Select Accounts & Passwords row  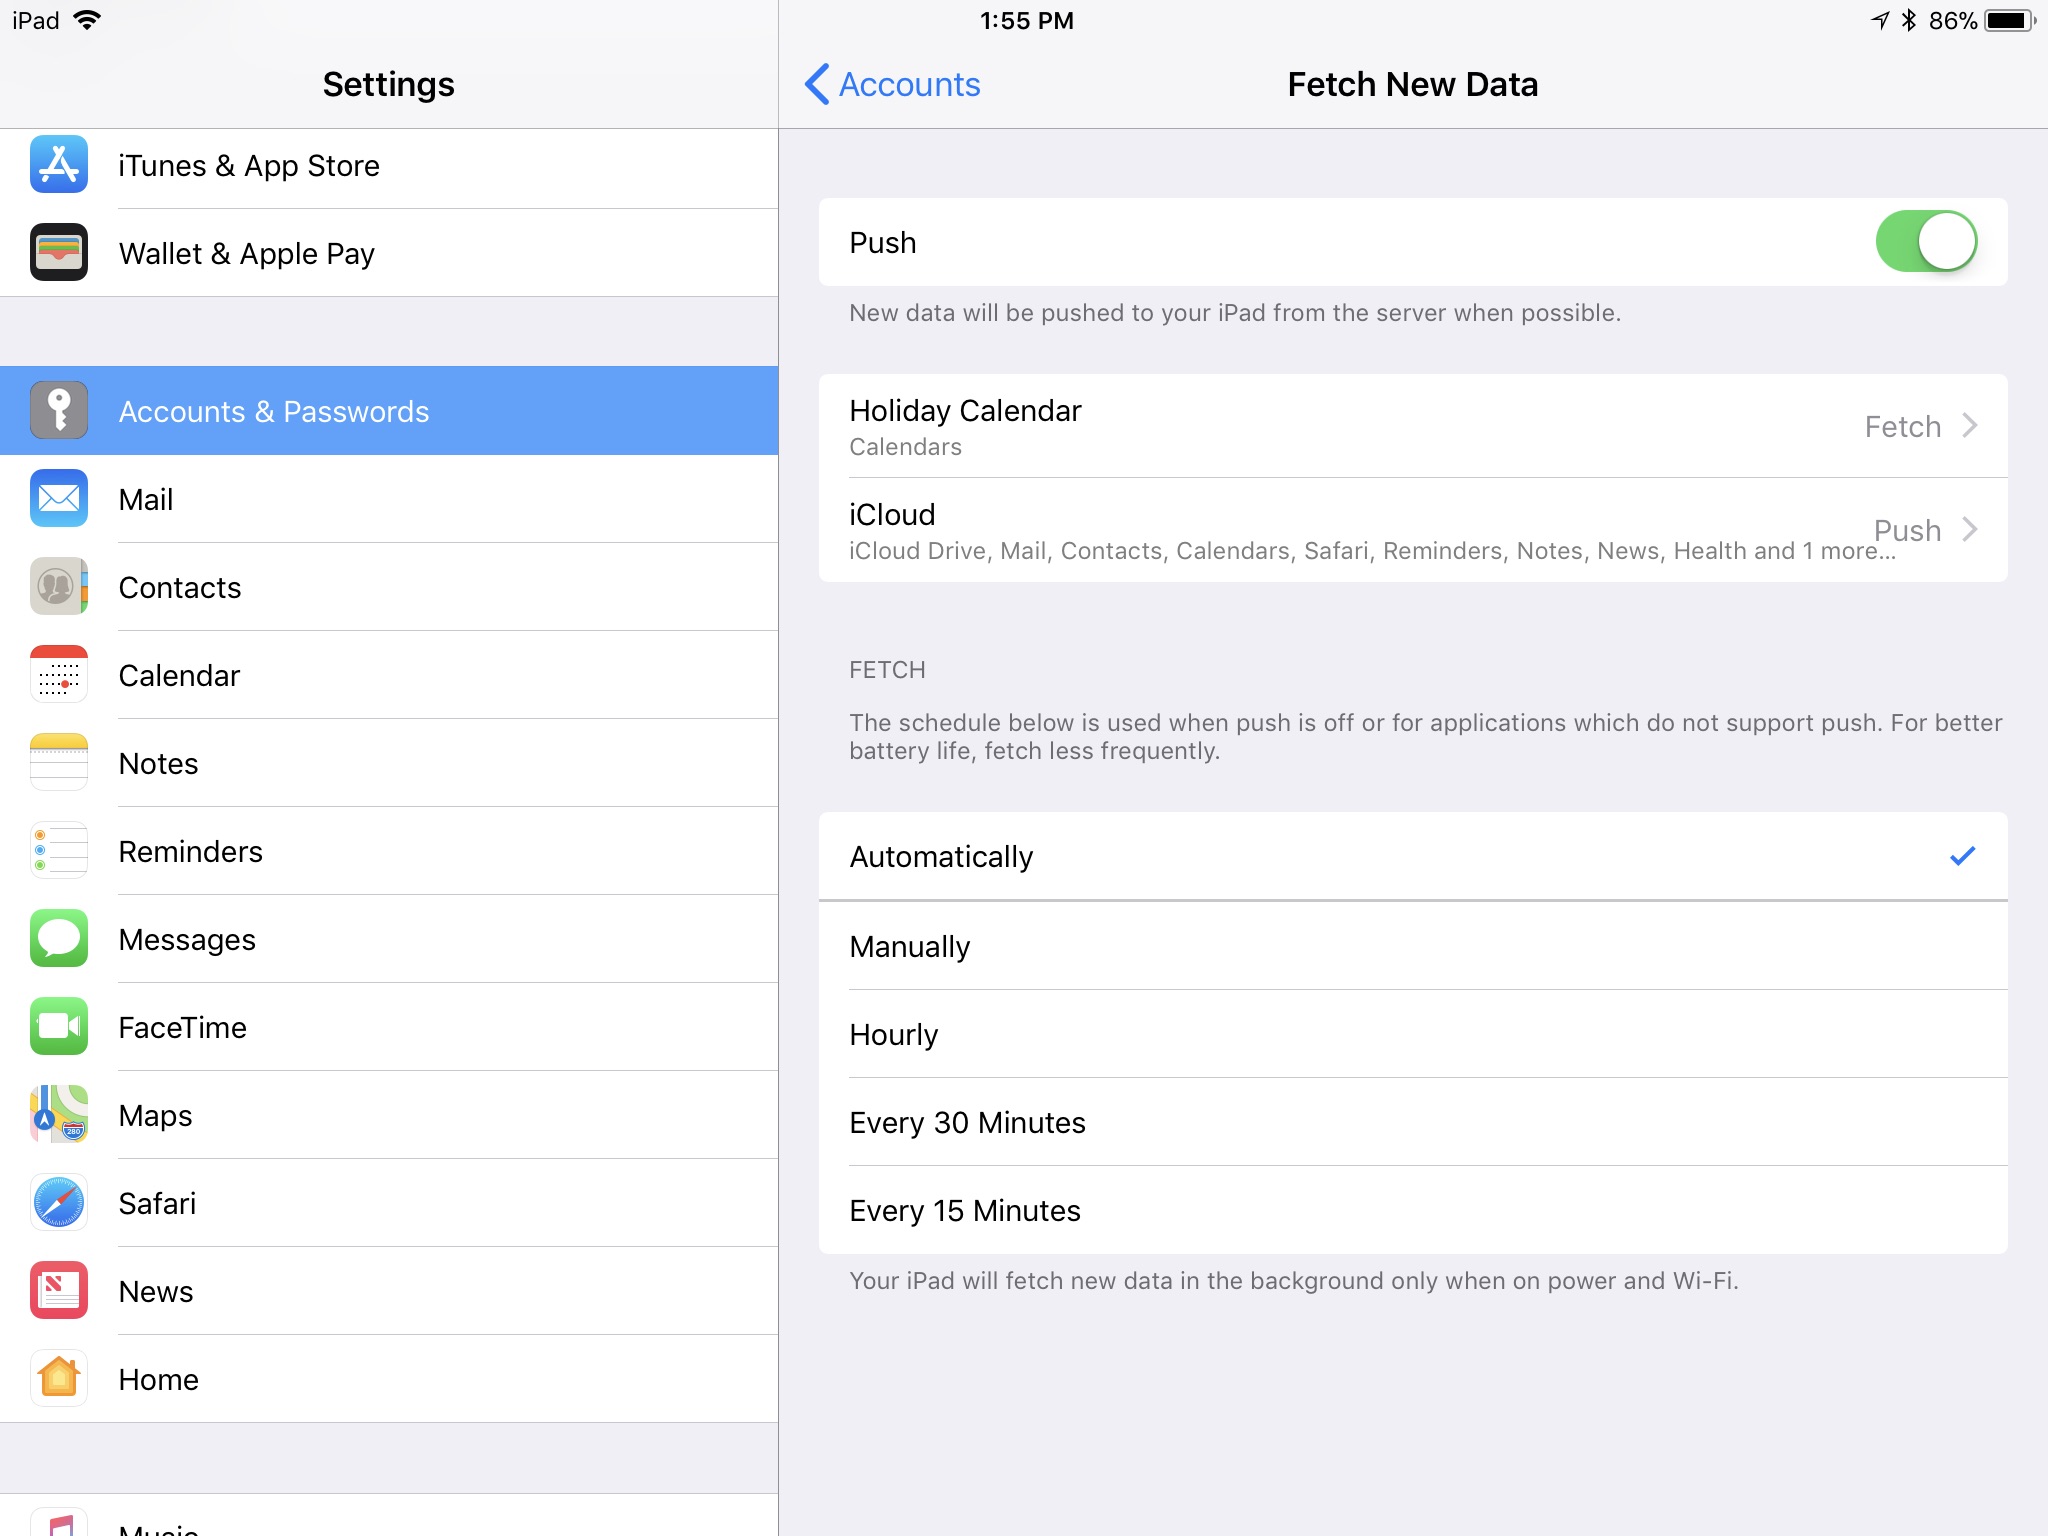(x=389, y=411)
